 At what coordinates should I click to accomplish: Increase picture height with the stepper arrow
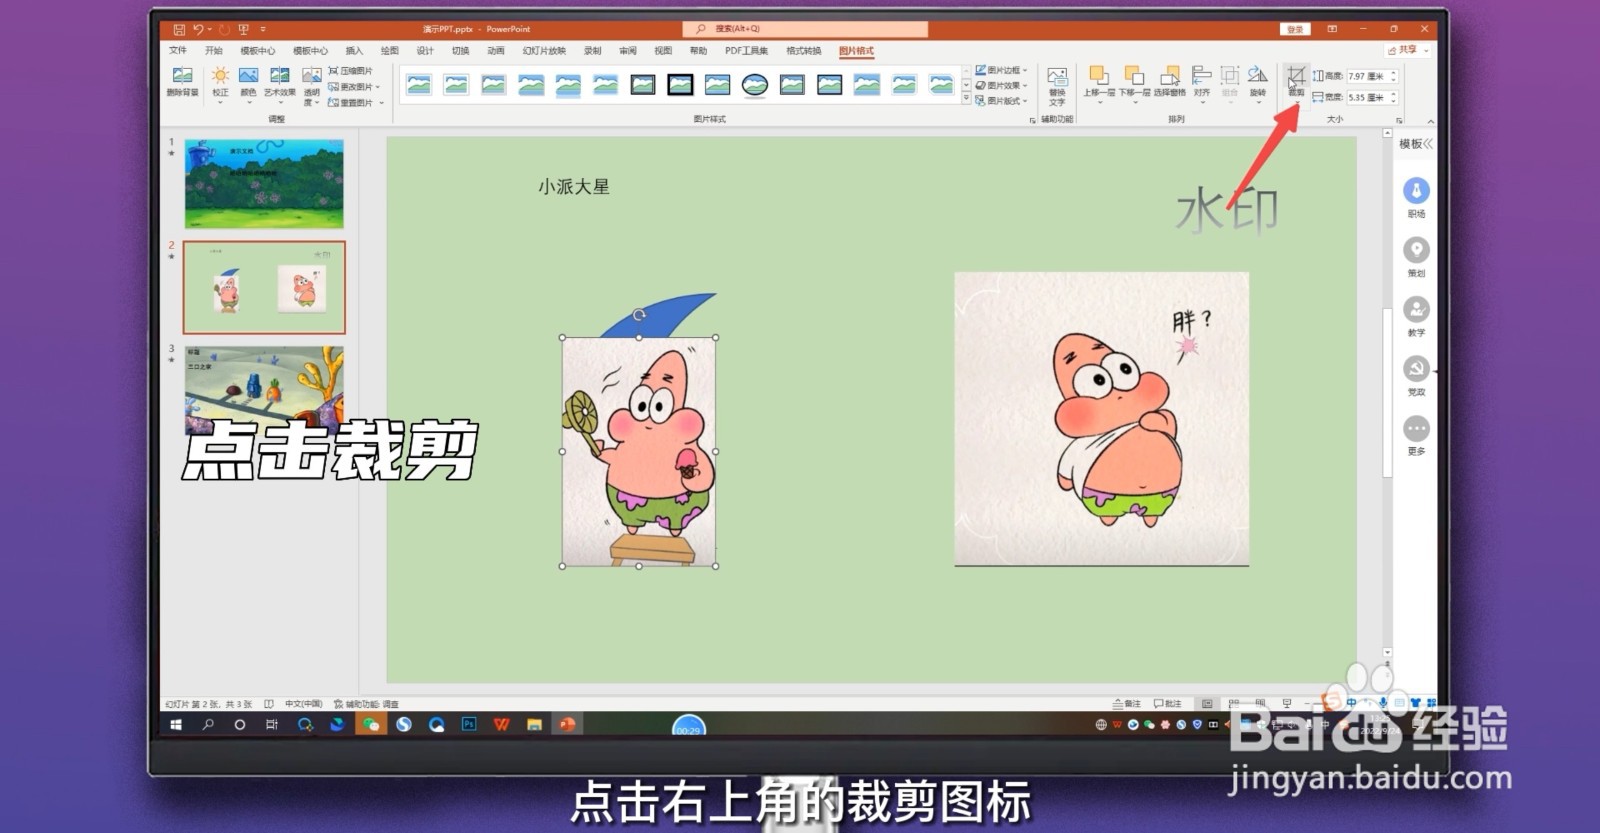pyautogui.click(x=1393, y=73)
